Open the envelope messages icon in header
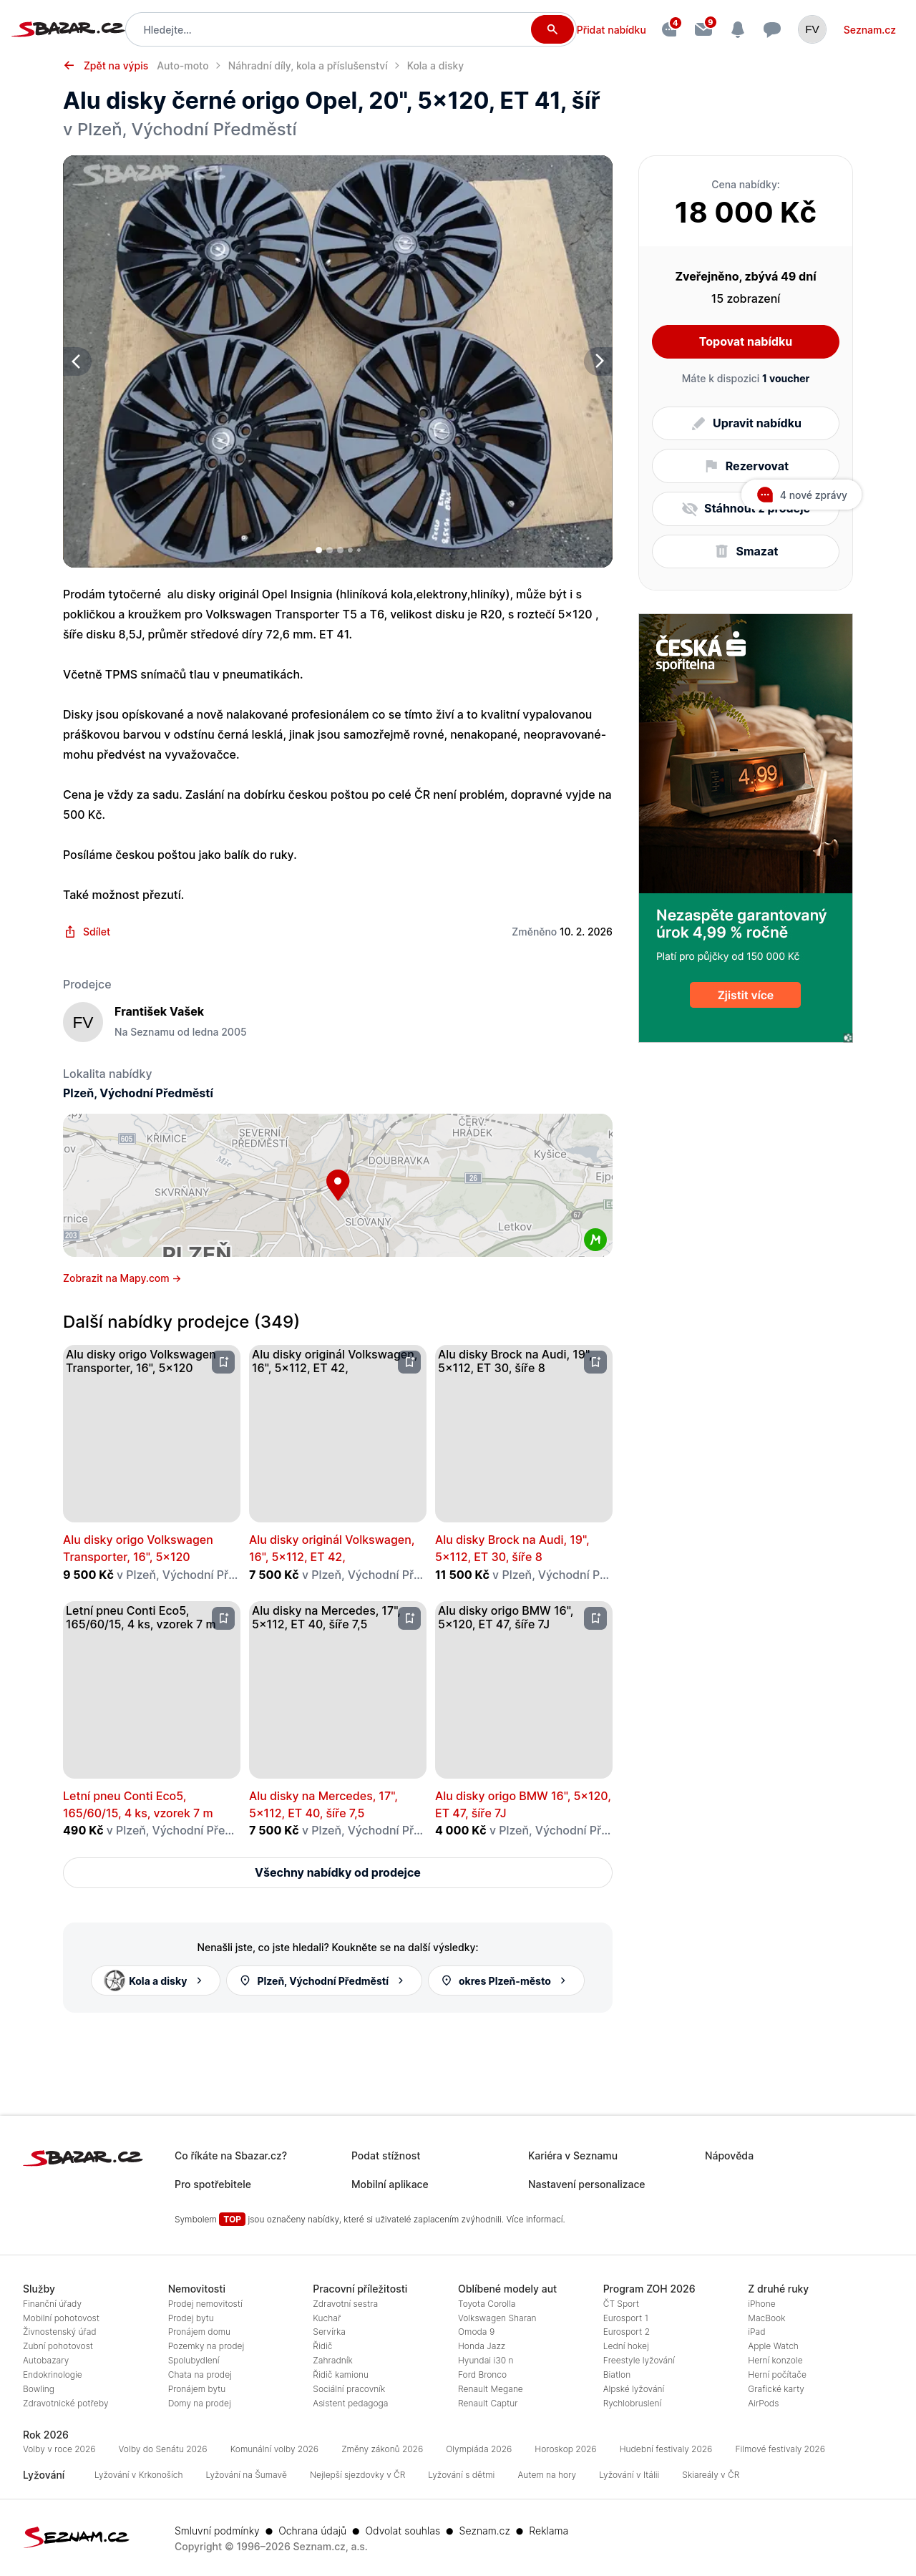 point(703,30)
